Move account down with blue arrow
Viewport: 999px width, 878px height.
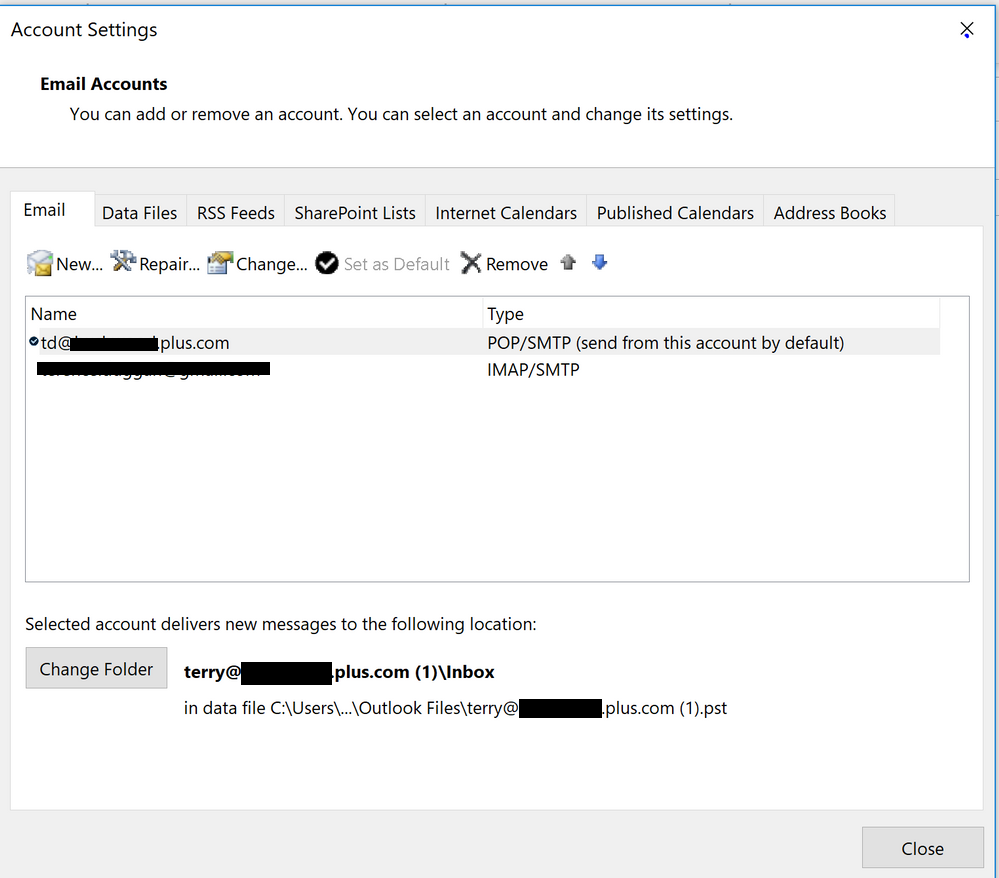click(600, 263)
